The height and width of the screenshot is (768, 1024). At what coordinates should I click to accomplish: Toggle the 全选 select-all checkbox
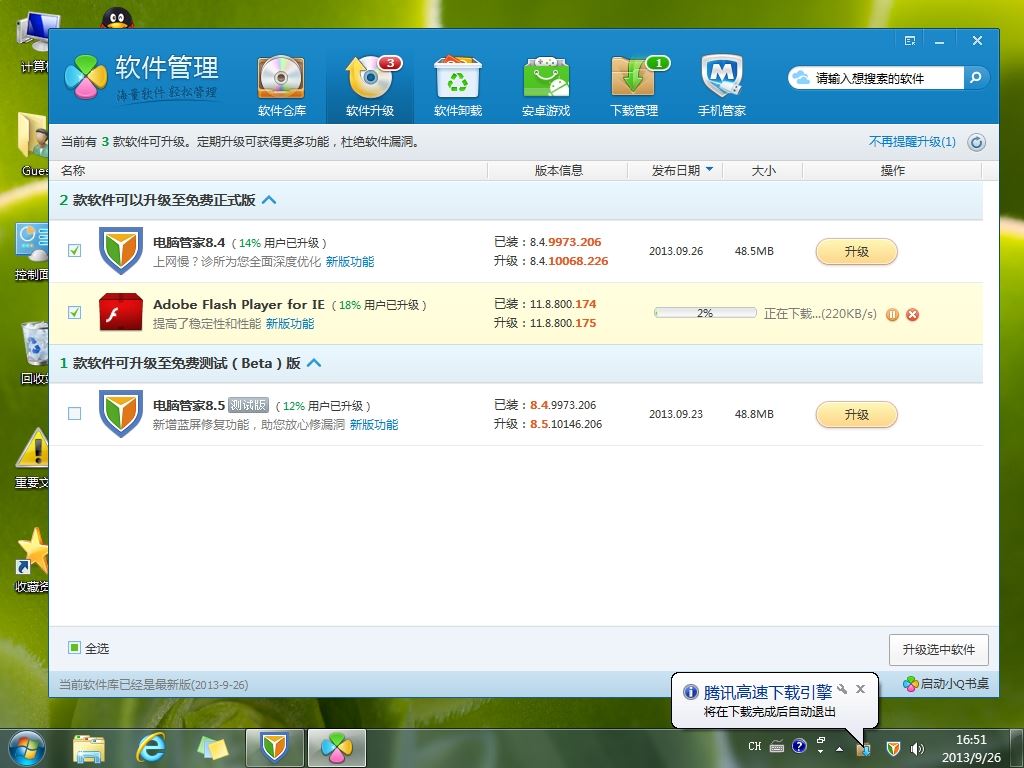pyautogui.click(x=74, y=648)
